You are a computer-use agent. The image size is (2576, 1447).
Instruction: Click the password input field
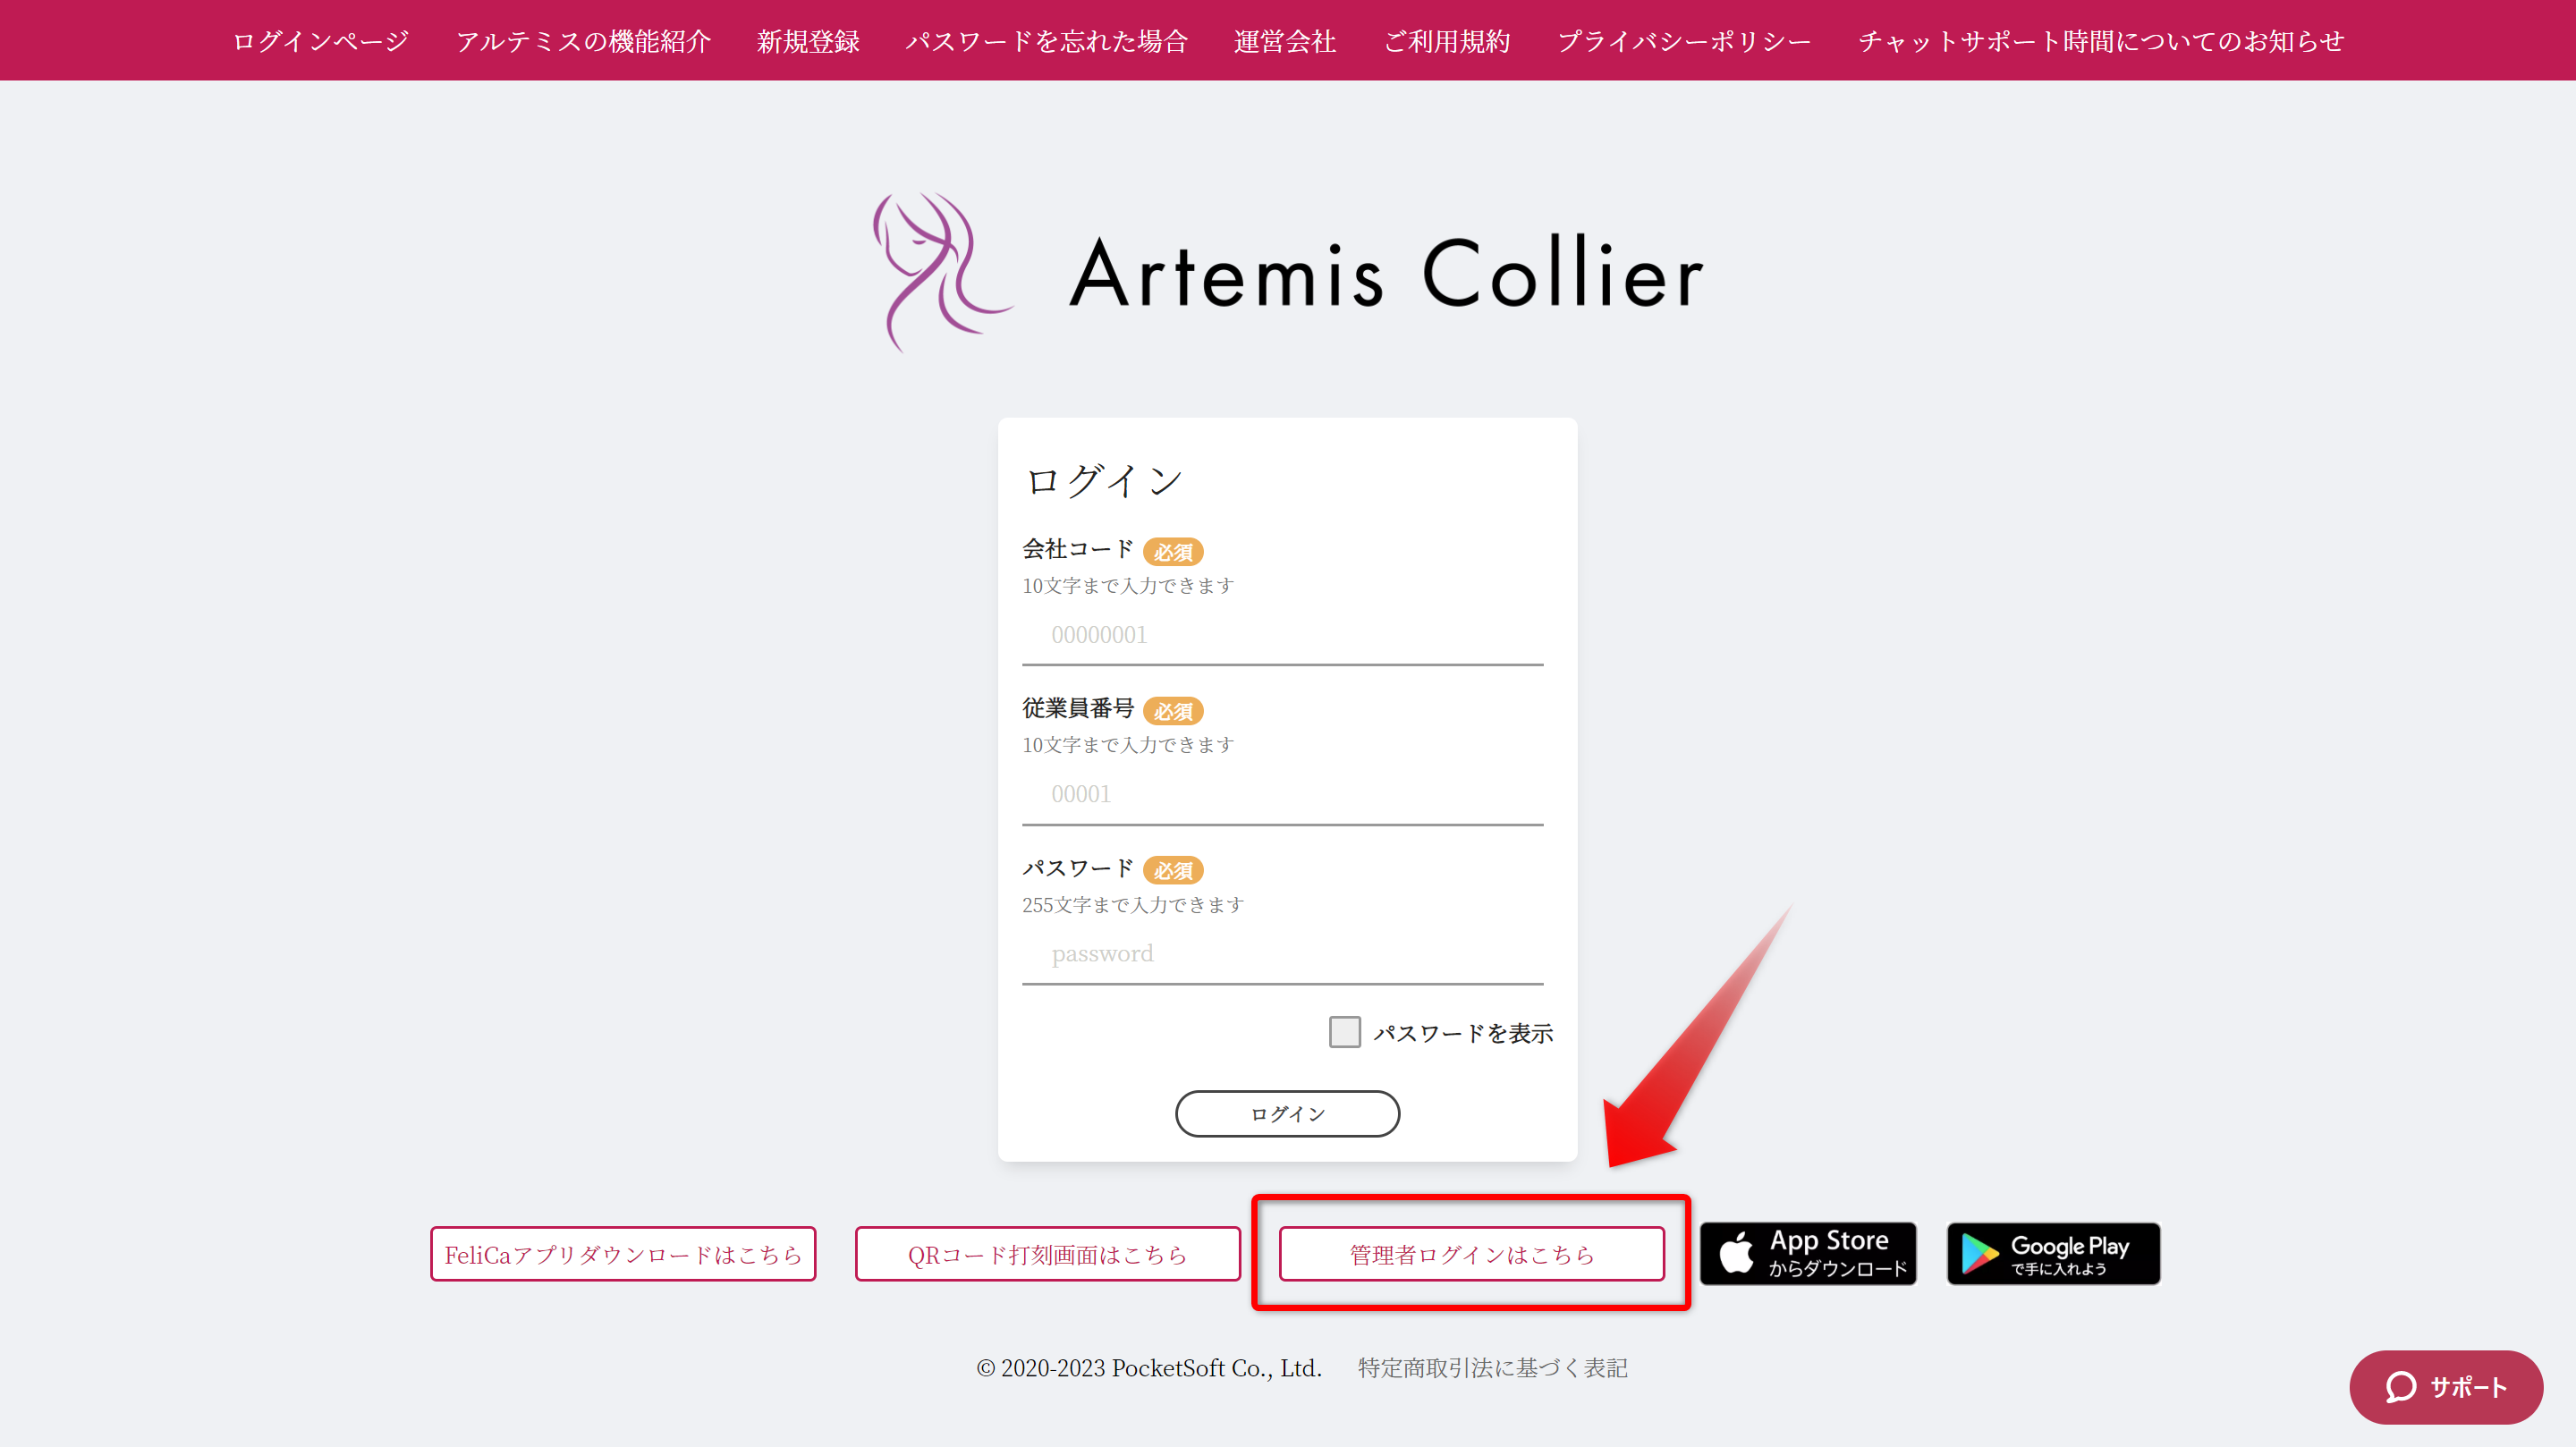tap(1282, 953)
